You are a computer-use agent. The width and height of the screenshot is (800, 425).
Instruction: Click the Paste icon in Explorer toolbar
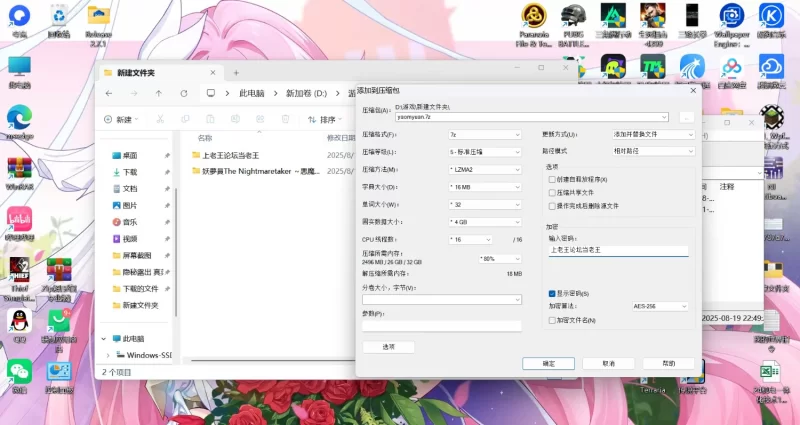(210, 119)
